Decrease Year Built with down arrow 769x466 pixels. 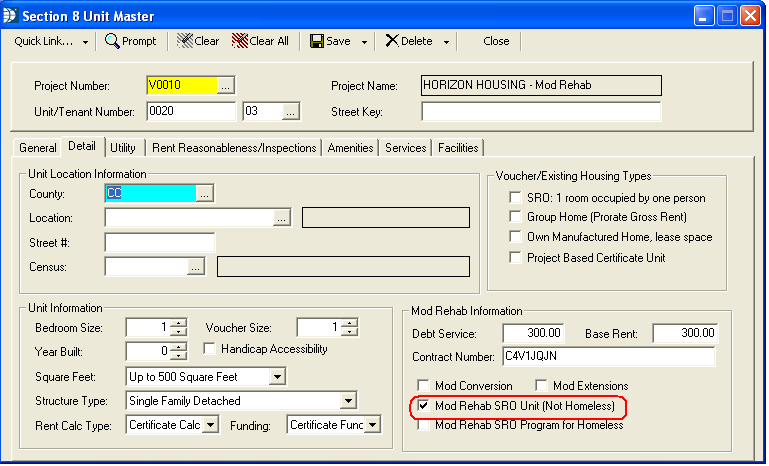click(179, 355)
